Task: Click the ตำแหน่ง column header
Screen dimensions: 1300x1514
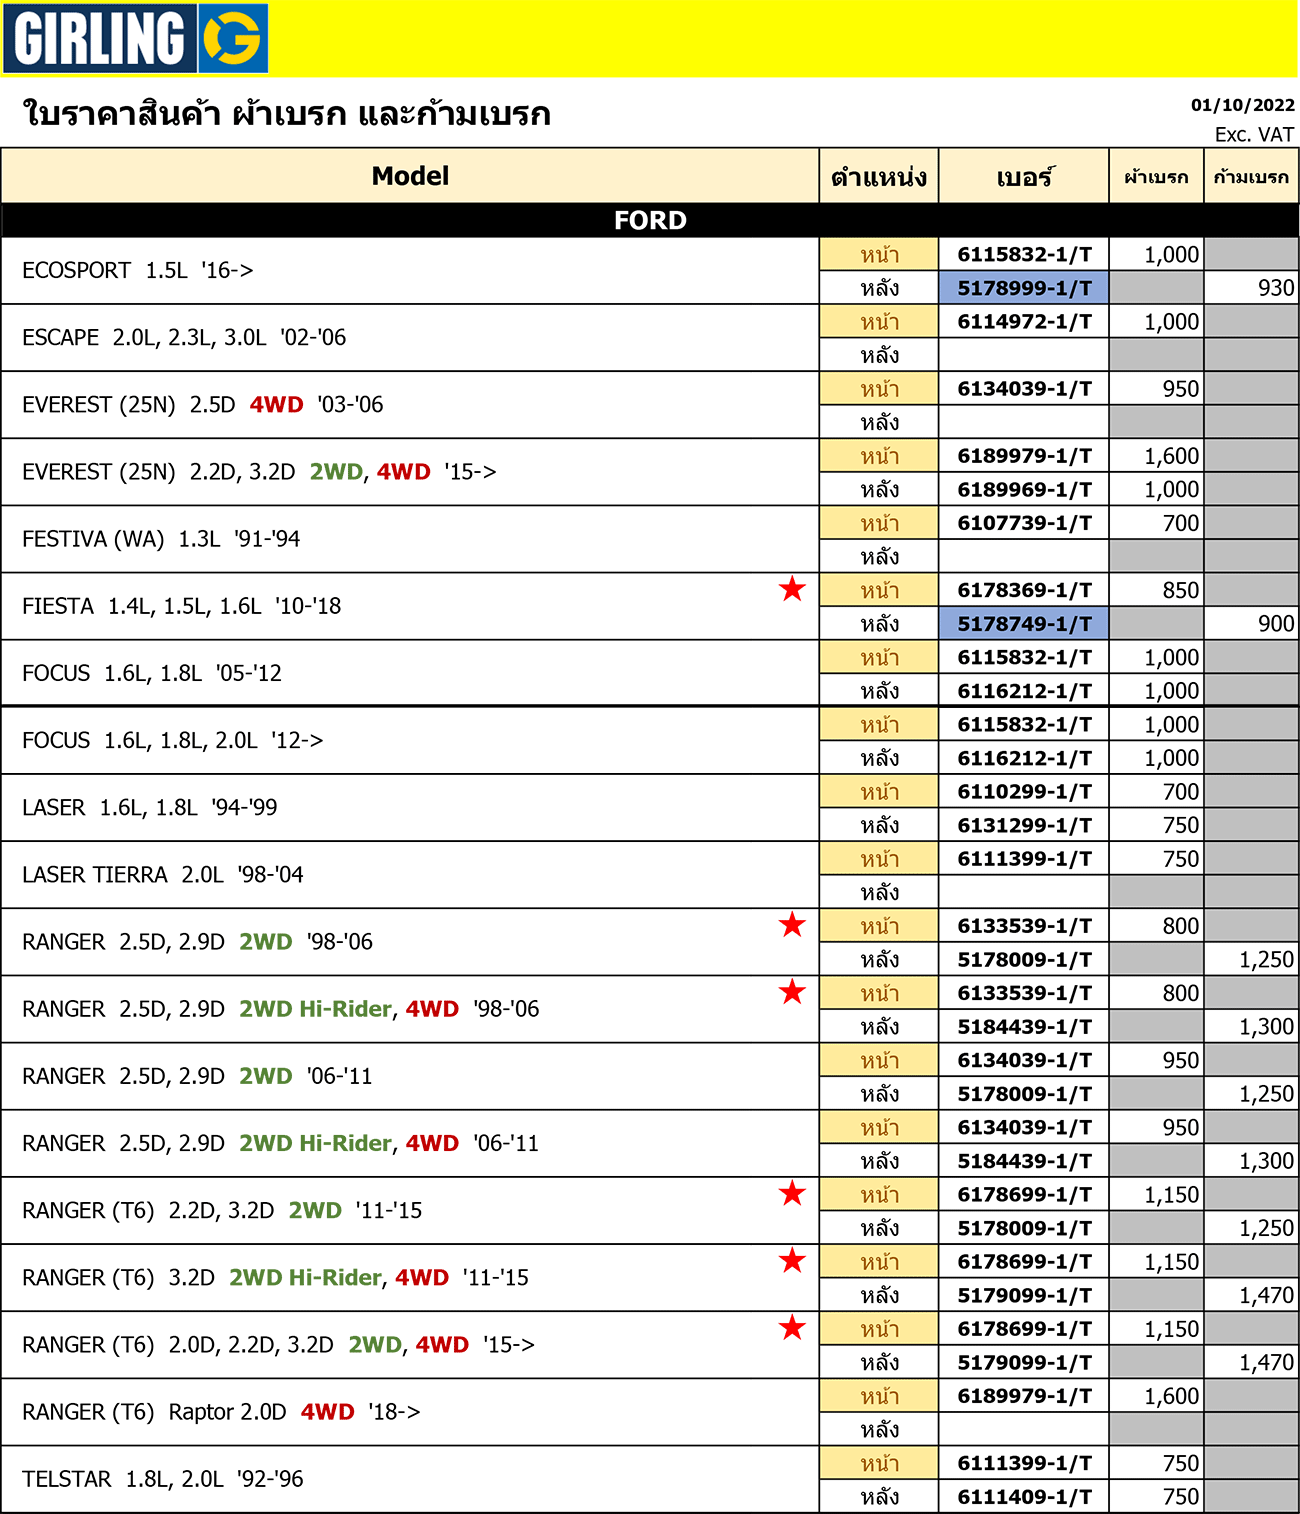Action: 879,176
